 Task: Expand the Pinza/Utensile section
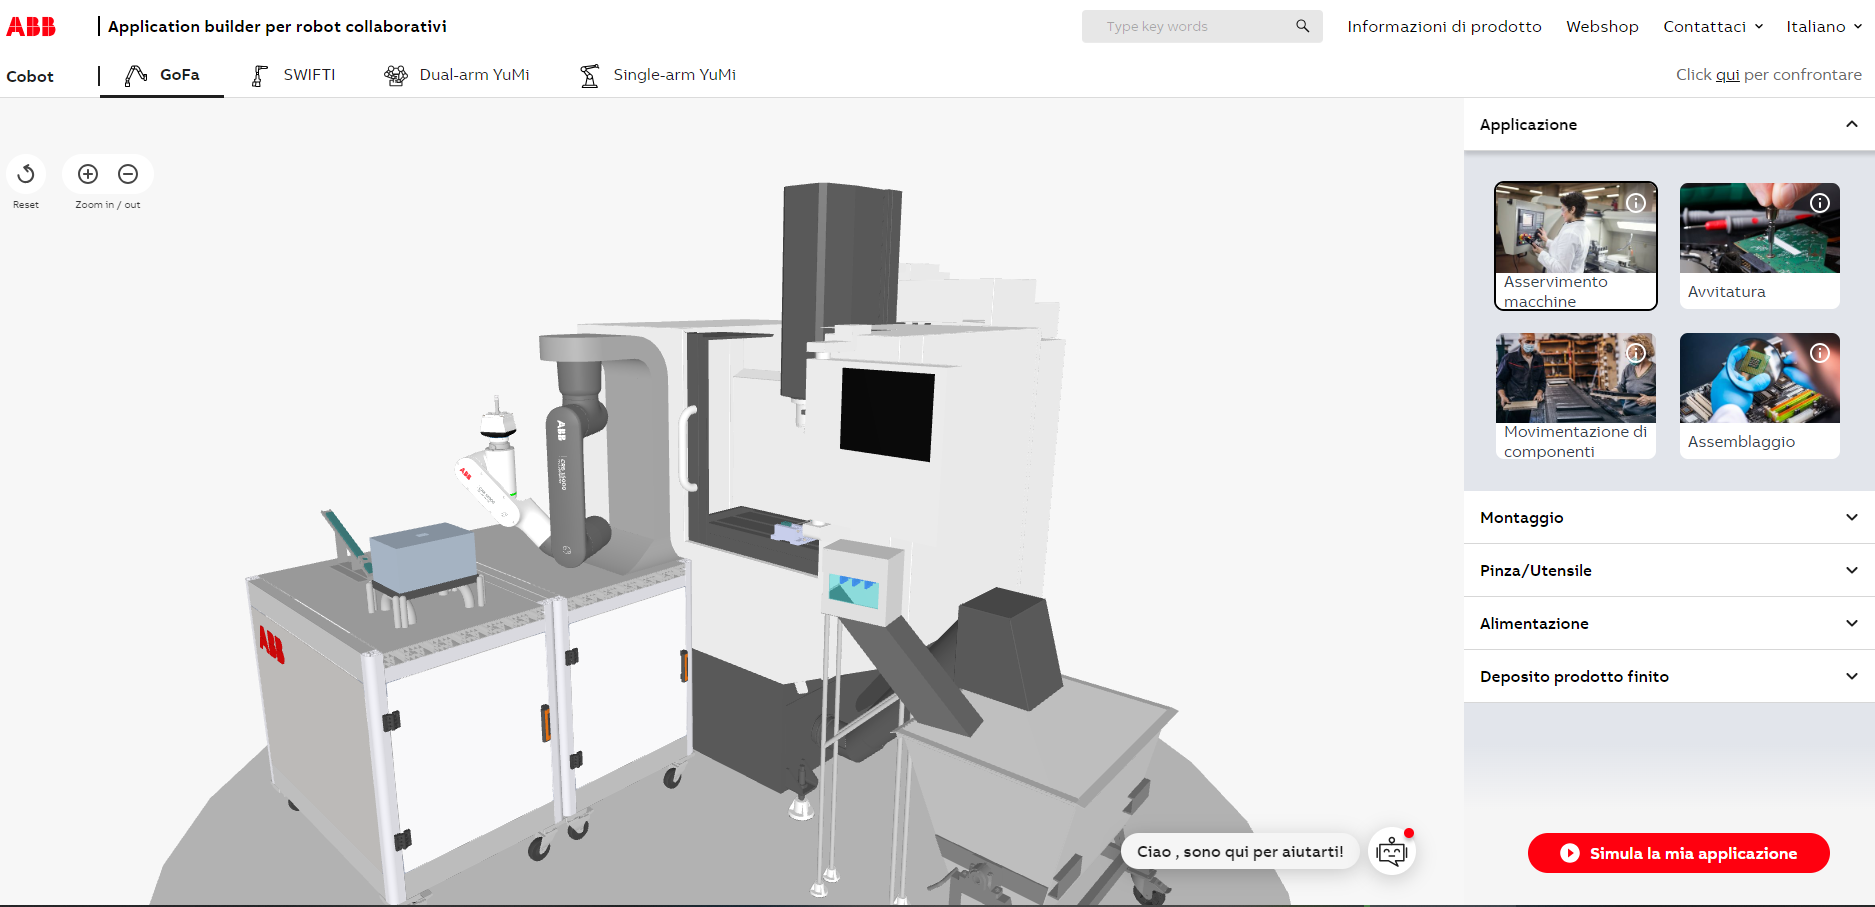pos(1851,570)
